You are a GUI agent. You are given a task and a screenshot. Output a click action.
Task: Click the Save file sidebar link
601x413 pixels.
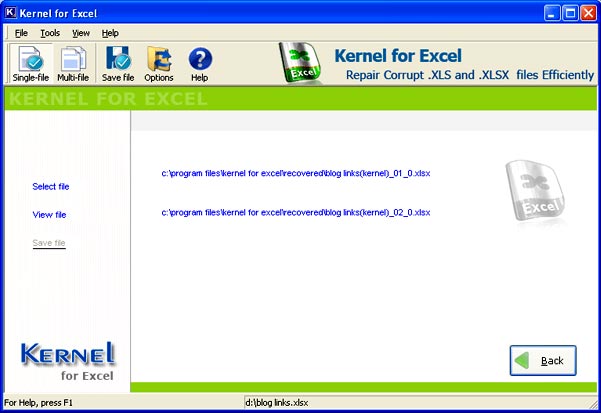click(x=49, y=243)
